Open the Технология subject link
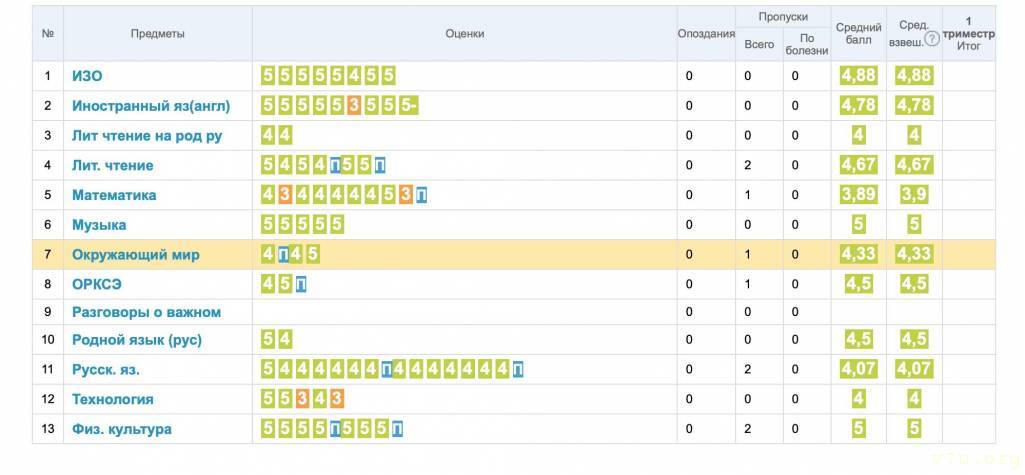 [x=112, y=399]
